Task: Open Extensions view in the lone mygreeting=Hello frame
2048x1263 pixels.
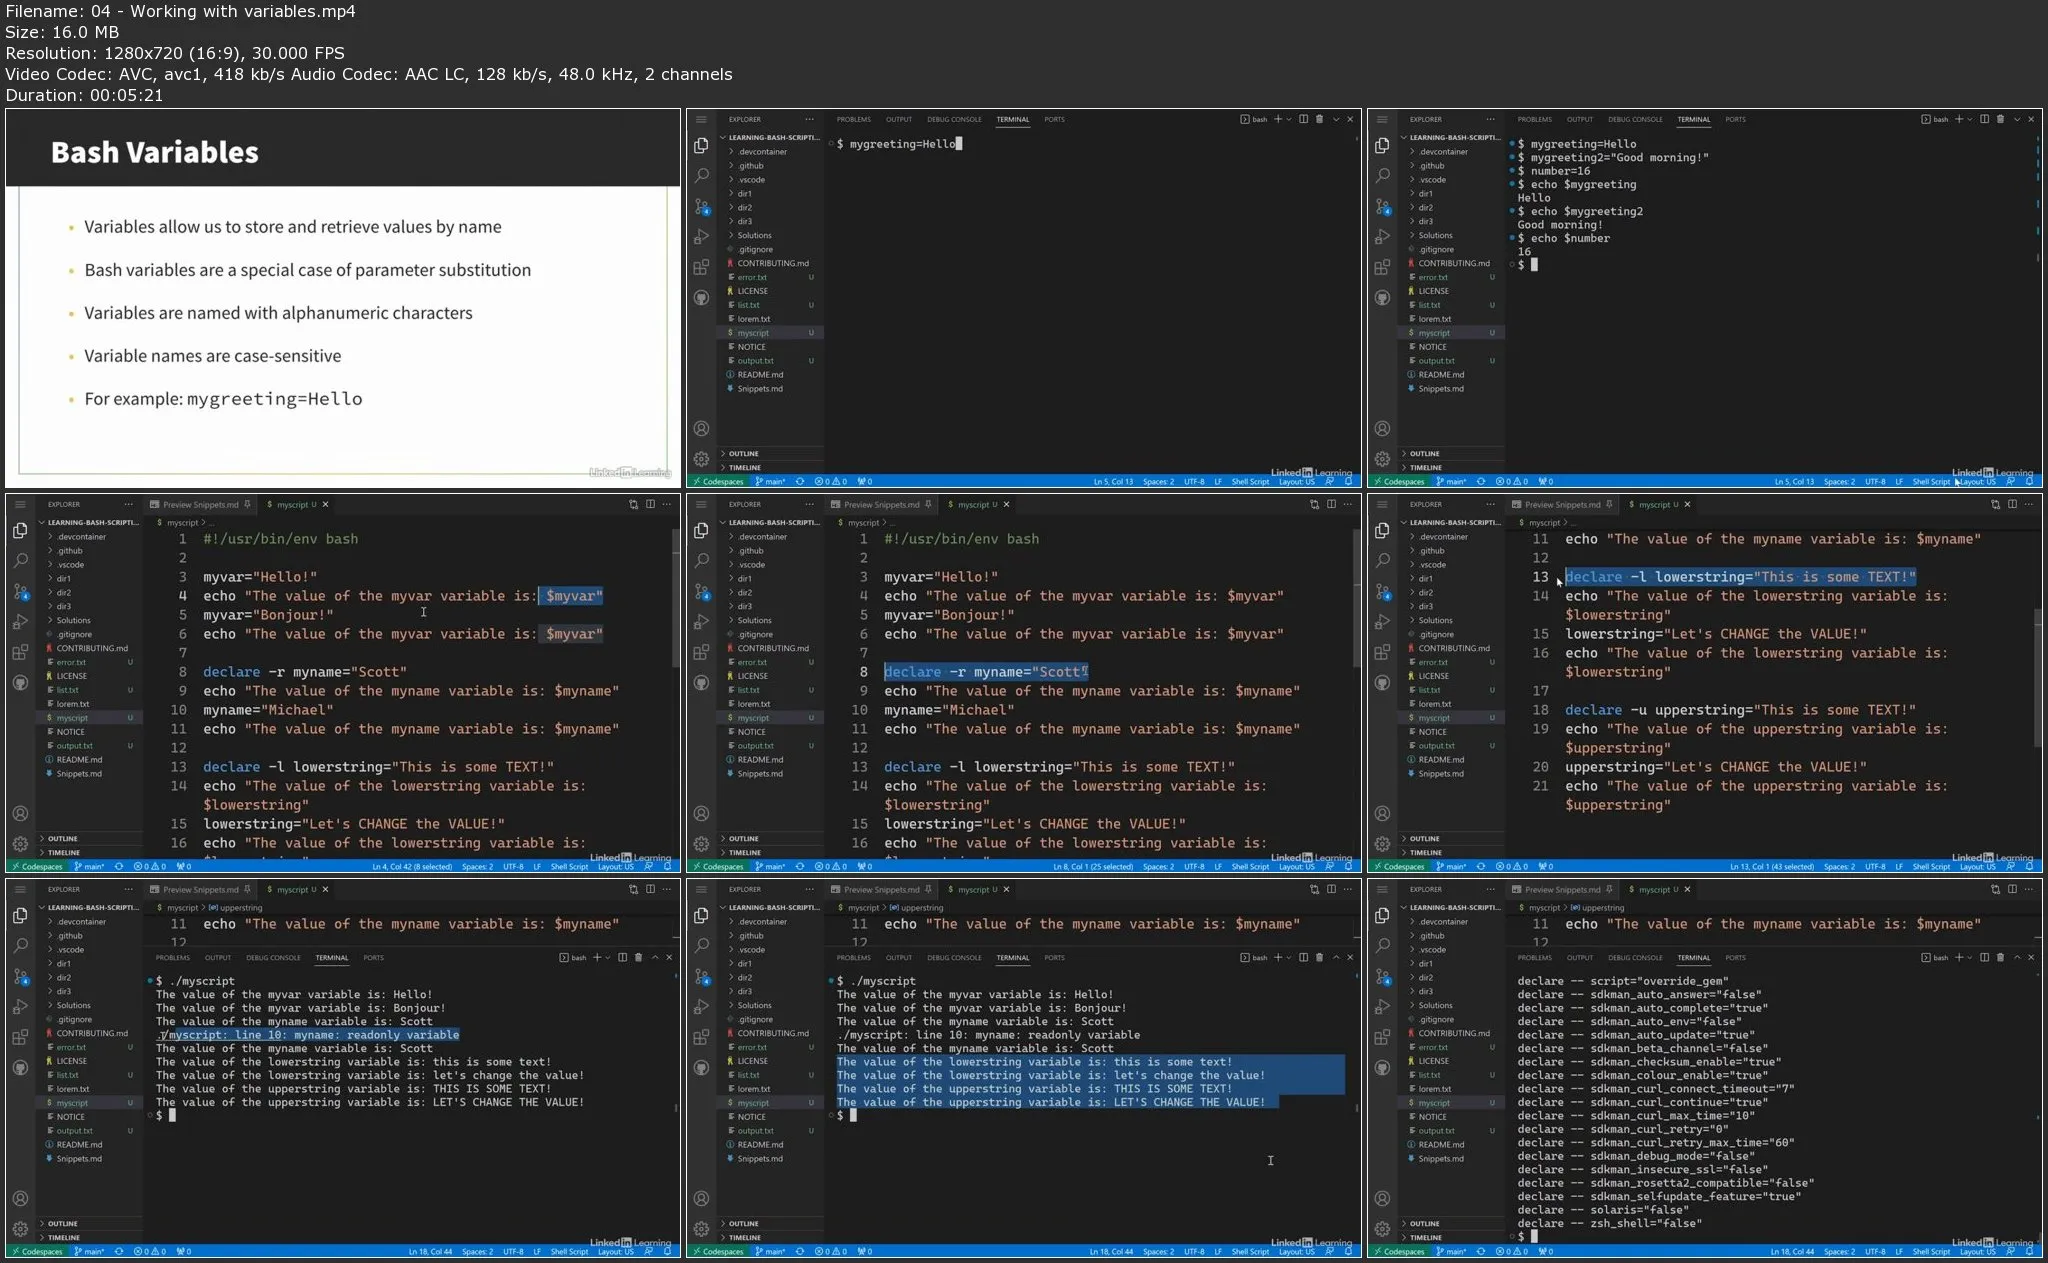Action: point(701,267)
